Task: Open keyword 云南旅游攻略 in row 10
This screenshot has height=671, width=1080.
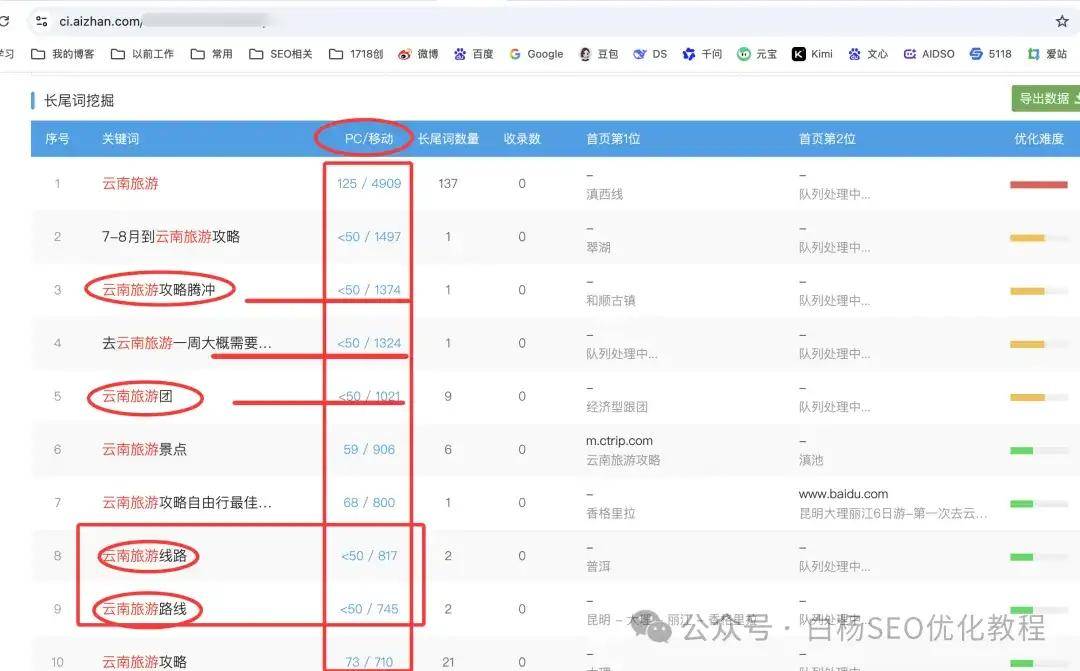Action: (144, 662)
